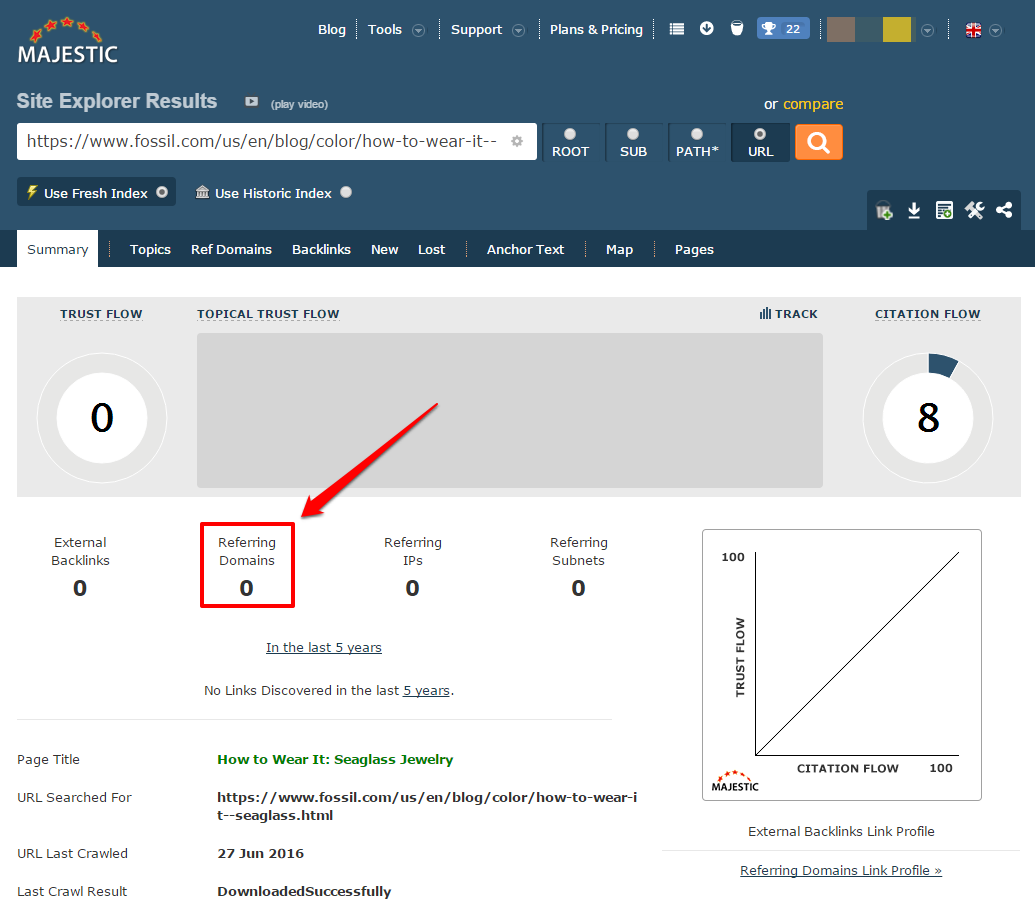Screen dimensions: 1035x904
Task: Switch to the Backlinks tab
Action: click(x=321, y=249)
